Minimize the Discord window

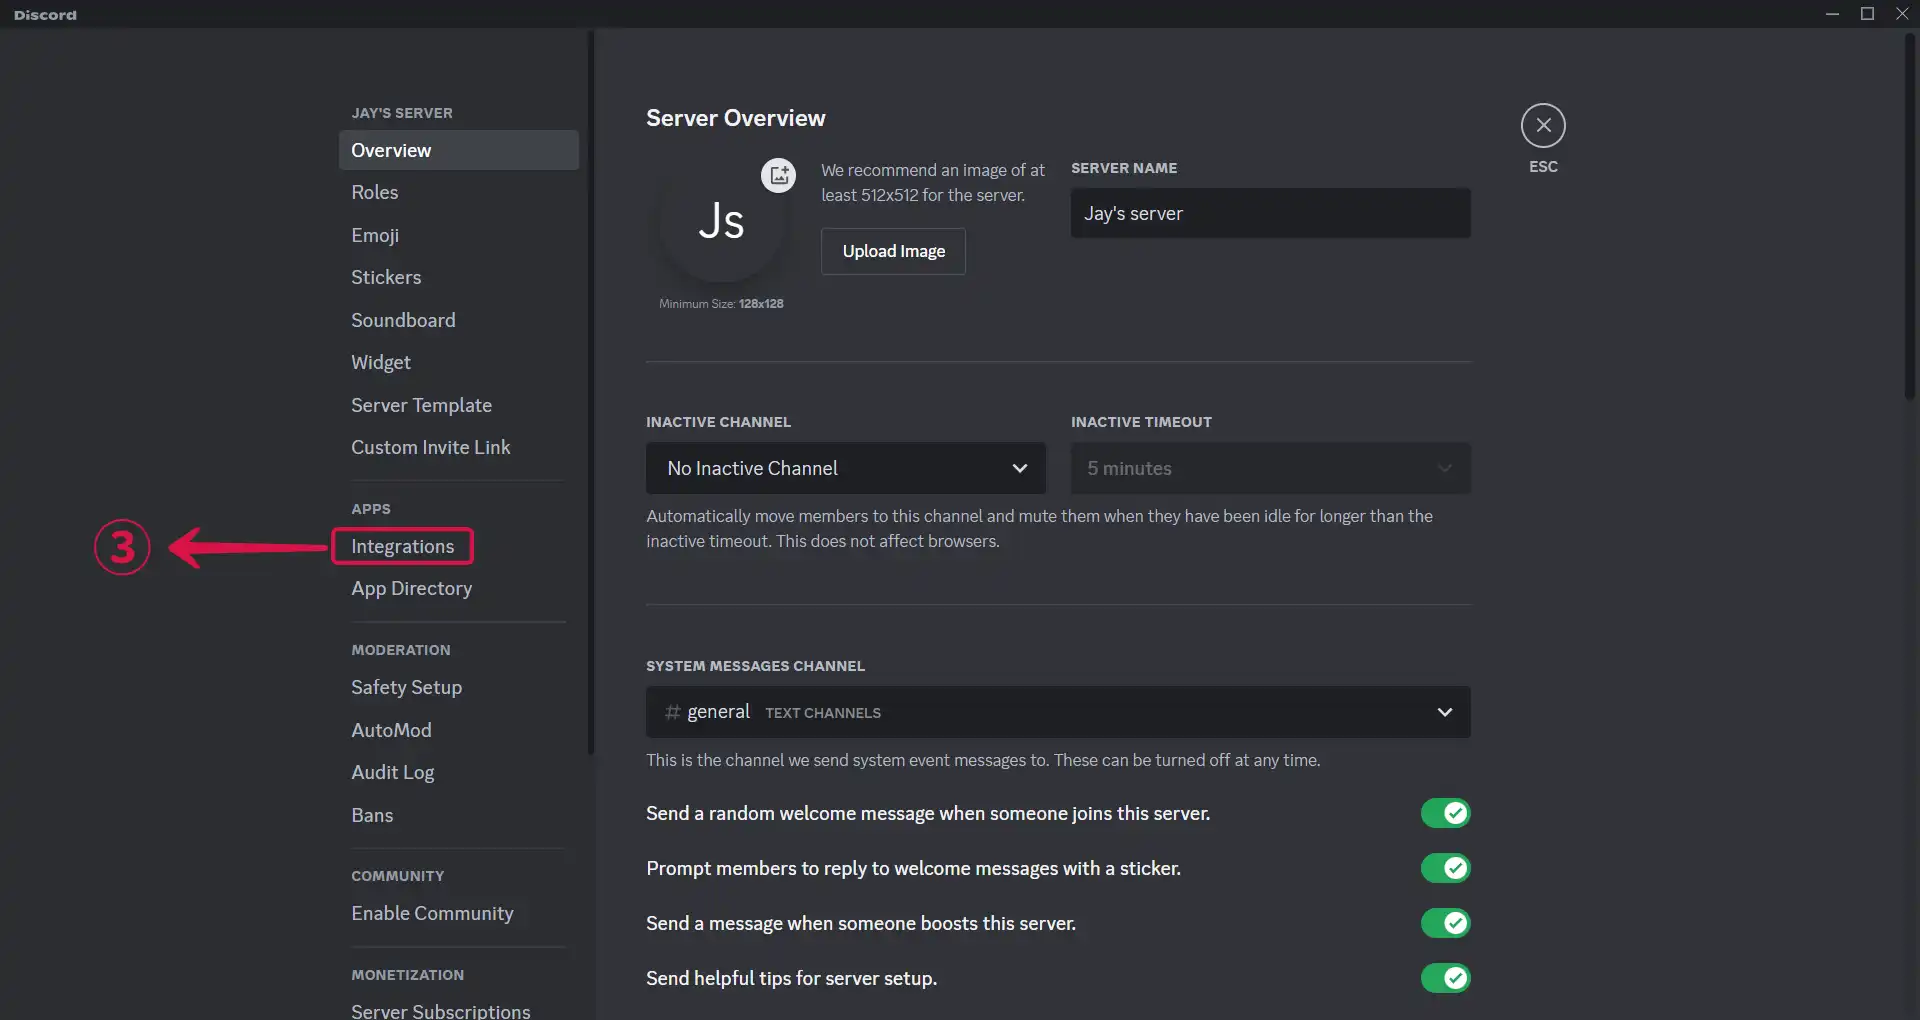(1832, 14)
